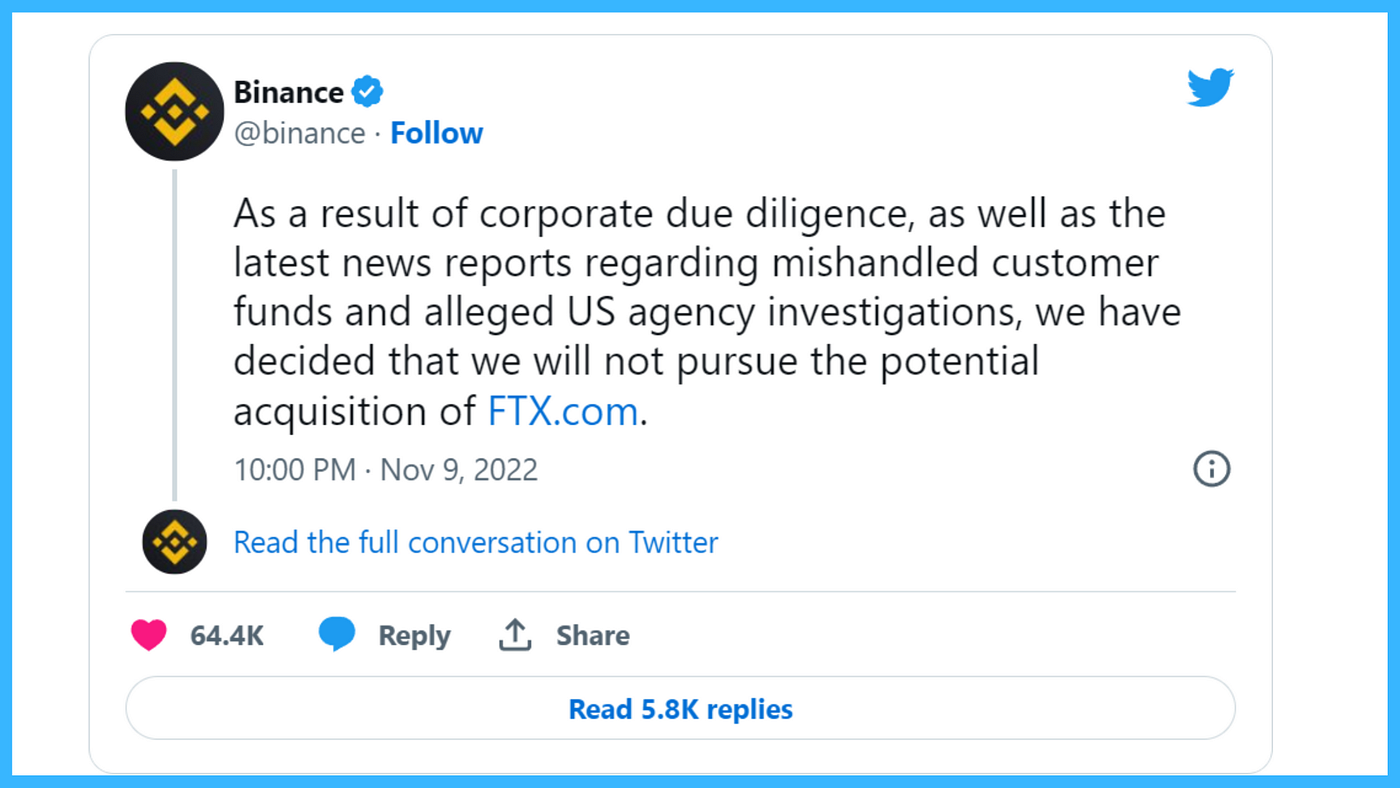Click the 10:00 PM Nov 9, 2022 timestamp
Image resolution: width=1400 pixels, height=788 pixels.
click(386, 469)
